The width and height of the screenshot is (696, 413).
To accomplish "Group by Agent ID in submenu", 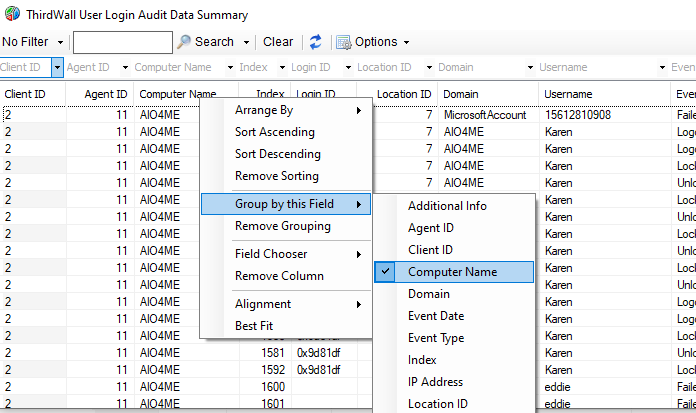I will click(x=454, y=228).
